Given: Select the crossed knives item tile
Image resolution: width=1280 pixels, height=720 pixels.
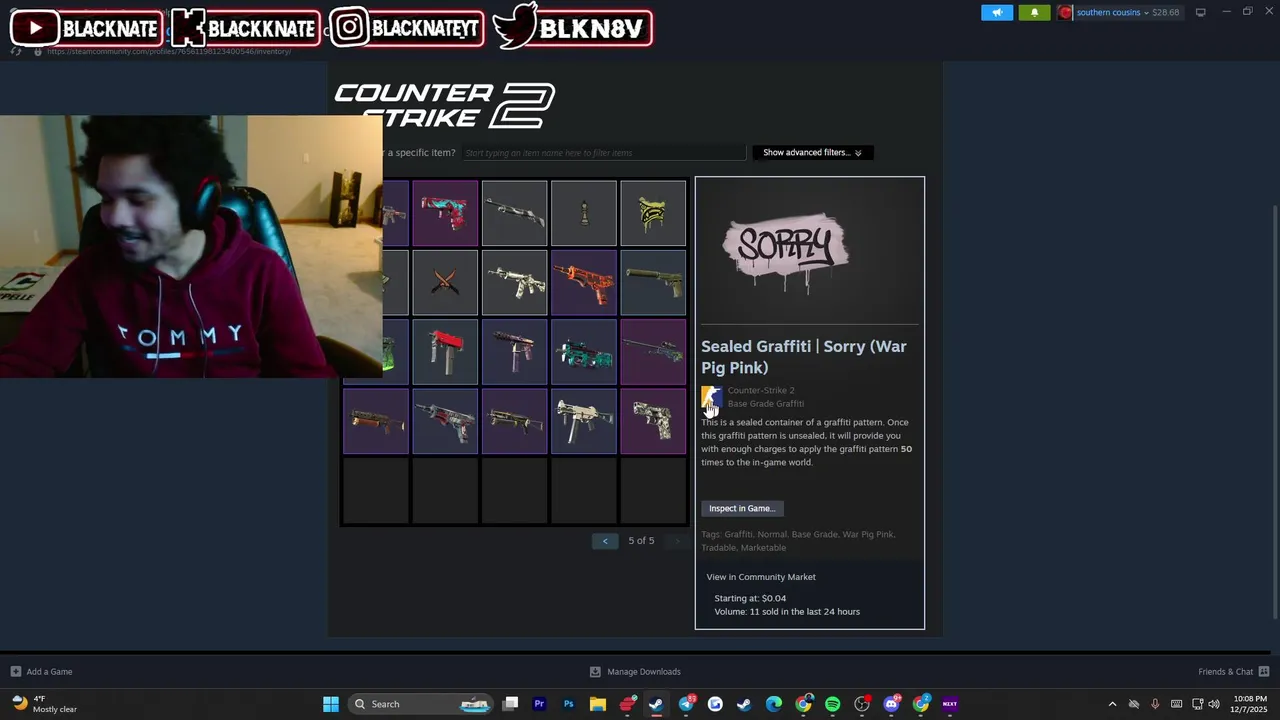Looking at the screenshot, I should click(445, 282).
